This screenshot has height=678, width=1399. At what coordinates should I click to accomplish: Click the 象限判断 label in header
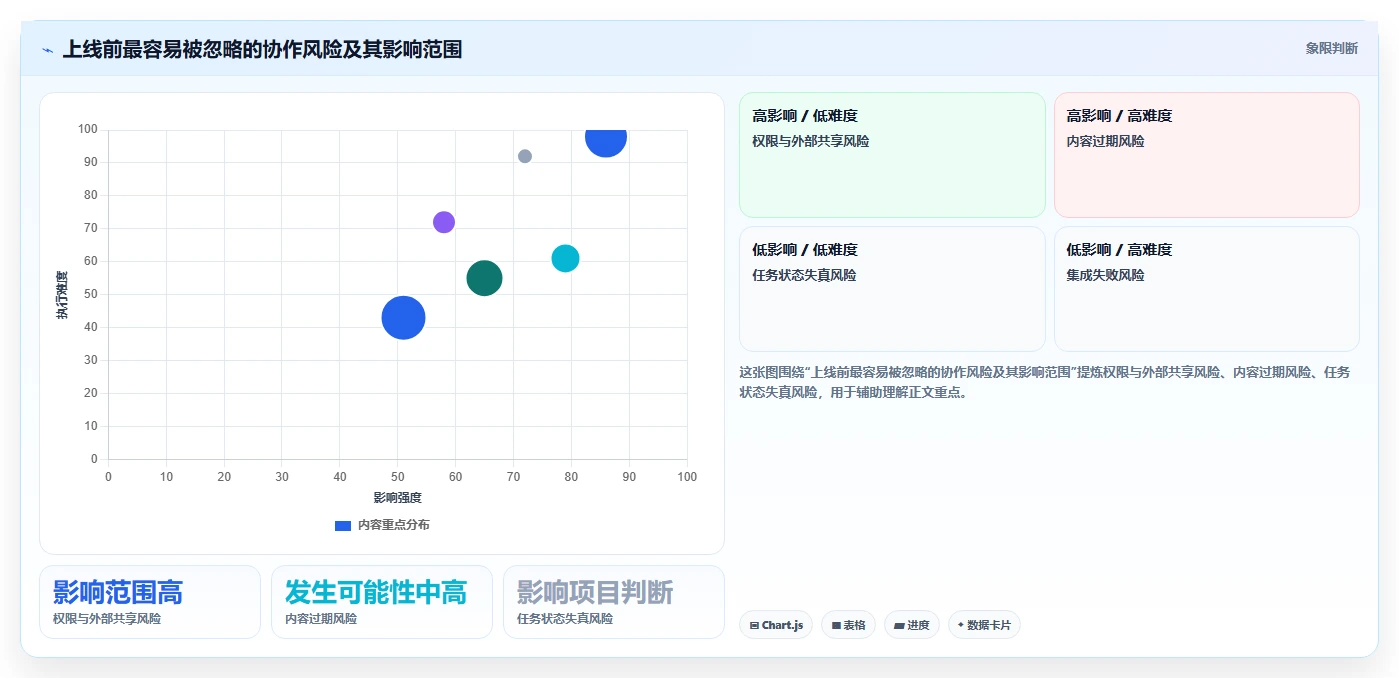1331,48
